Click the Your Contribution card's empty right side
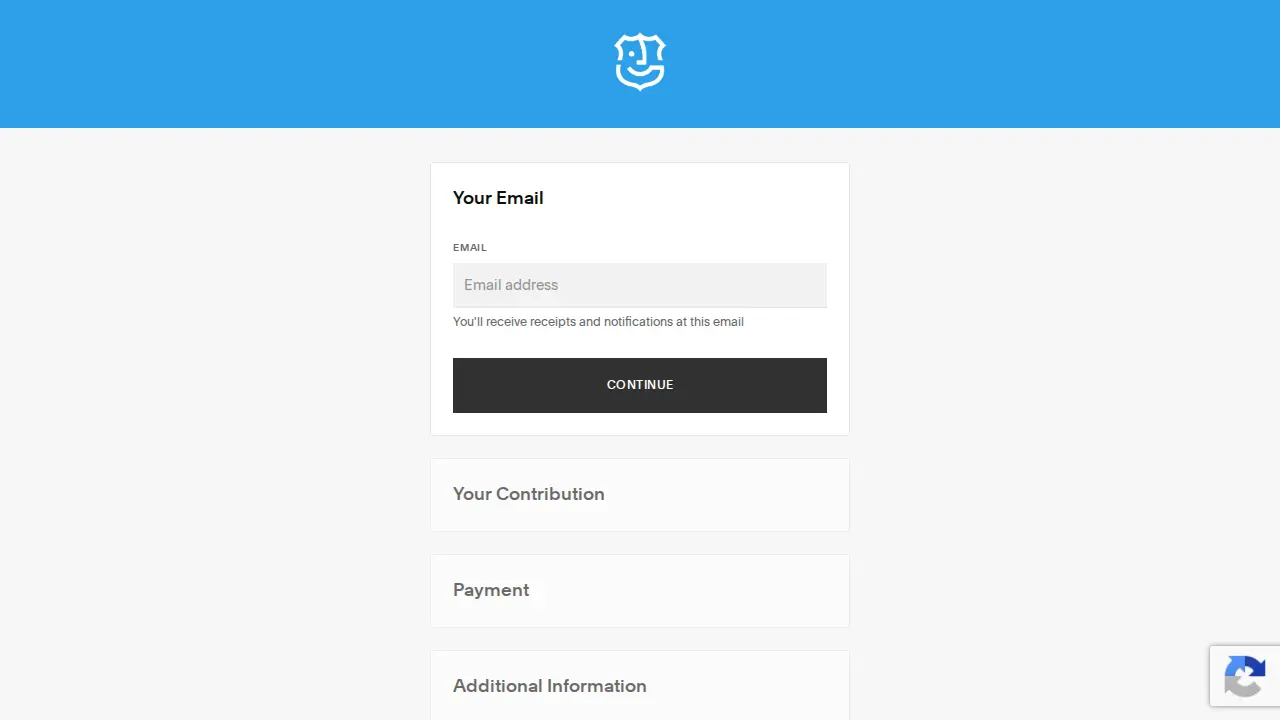 (740, 495)
